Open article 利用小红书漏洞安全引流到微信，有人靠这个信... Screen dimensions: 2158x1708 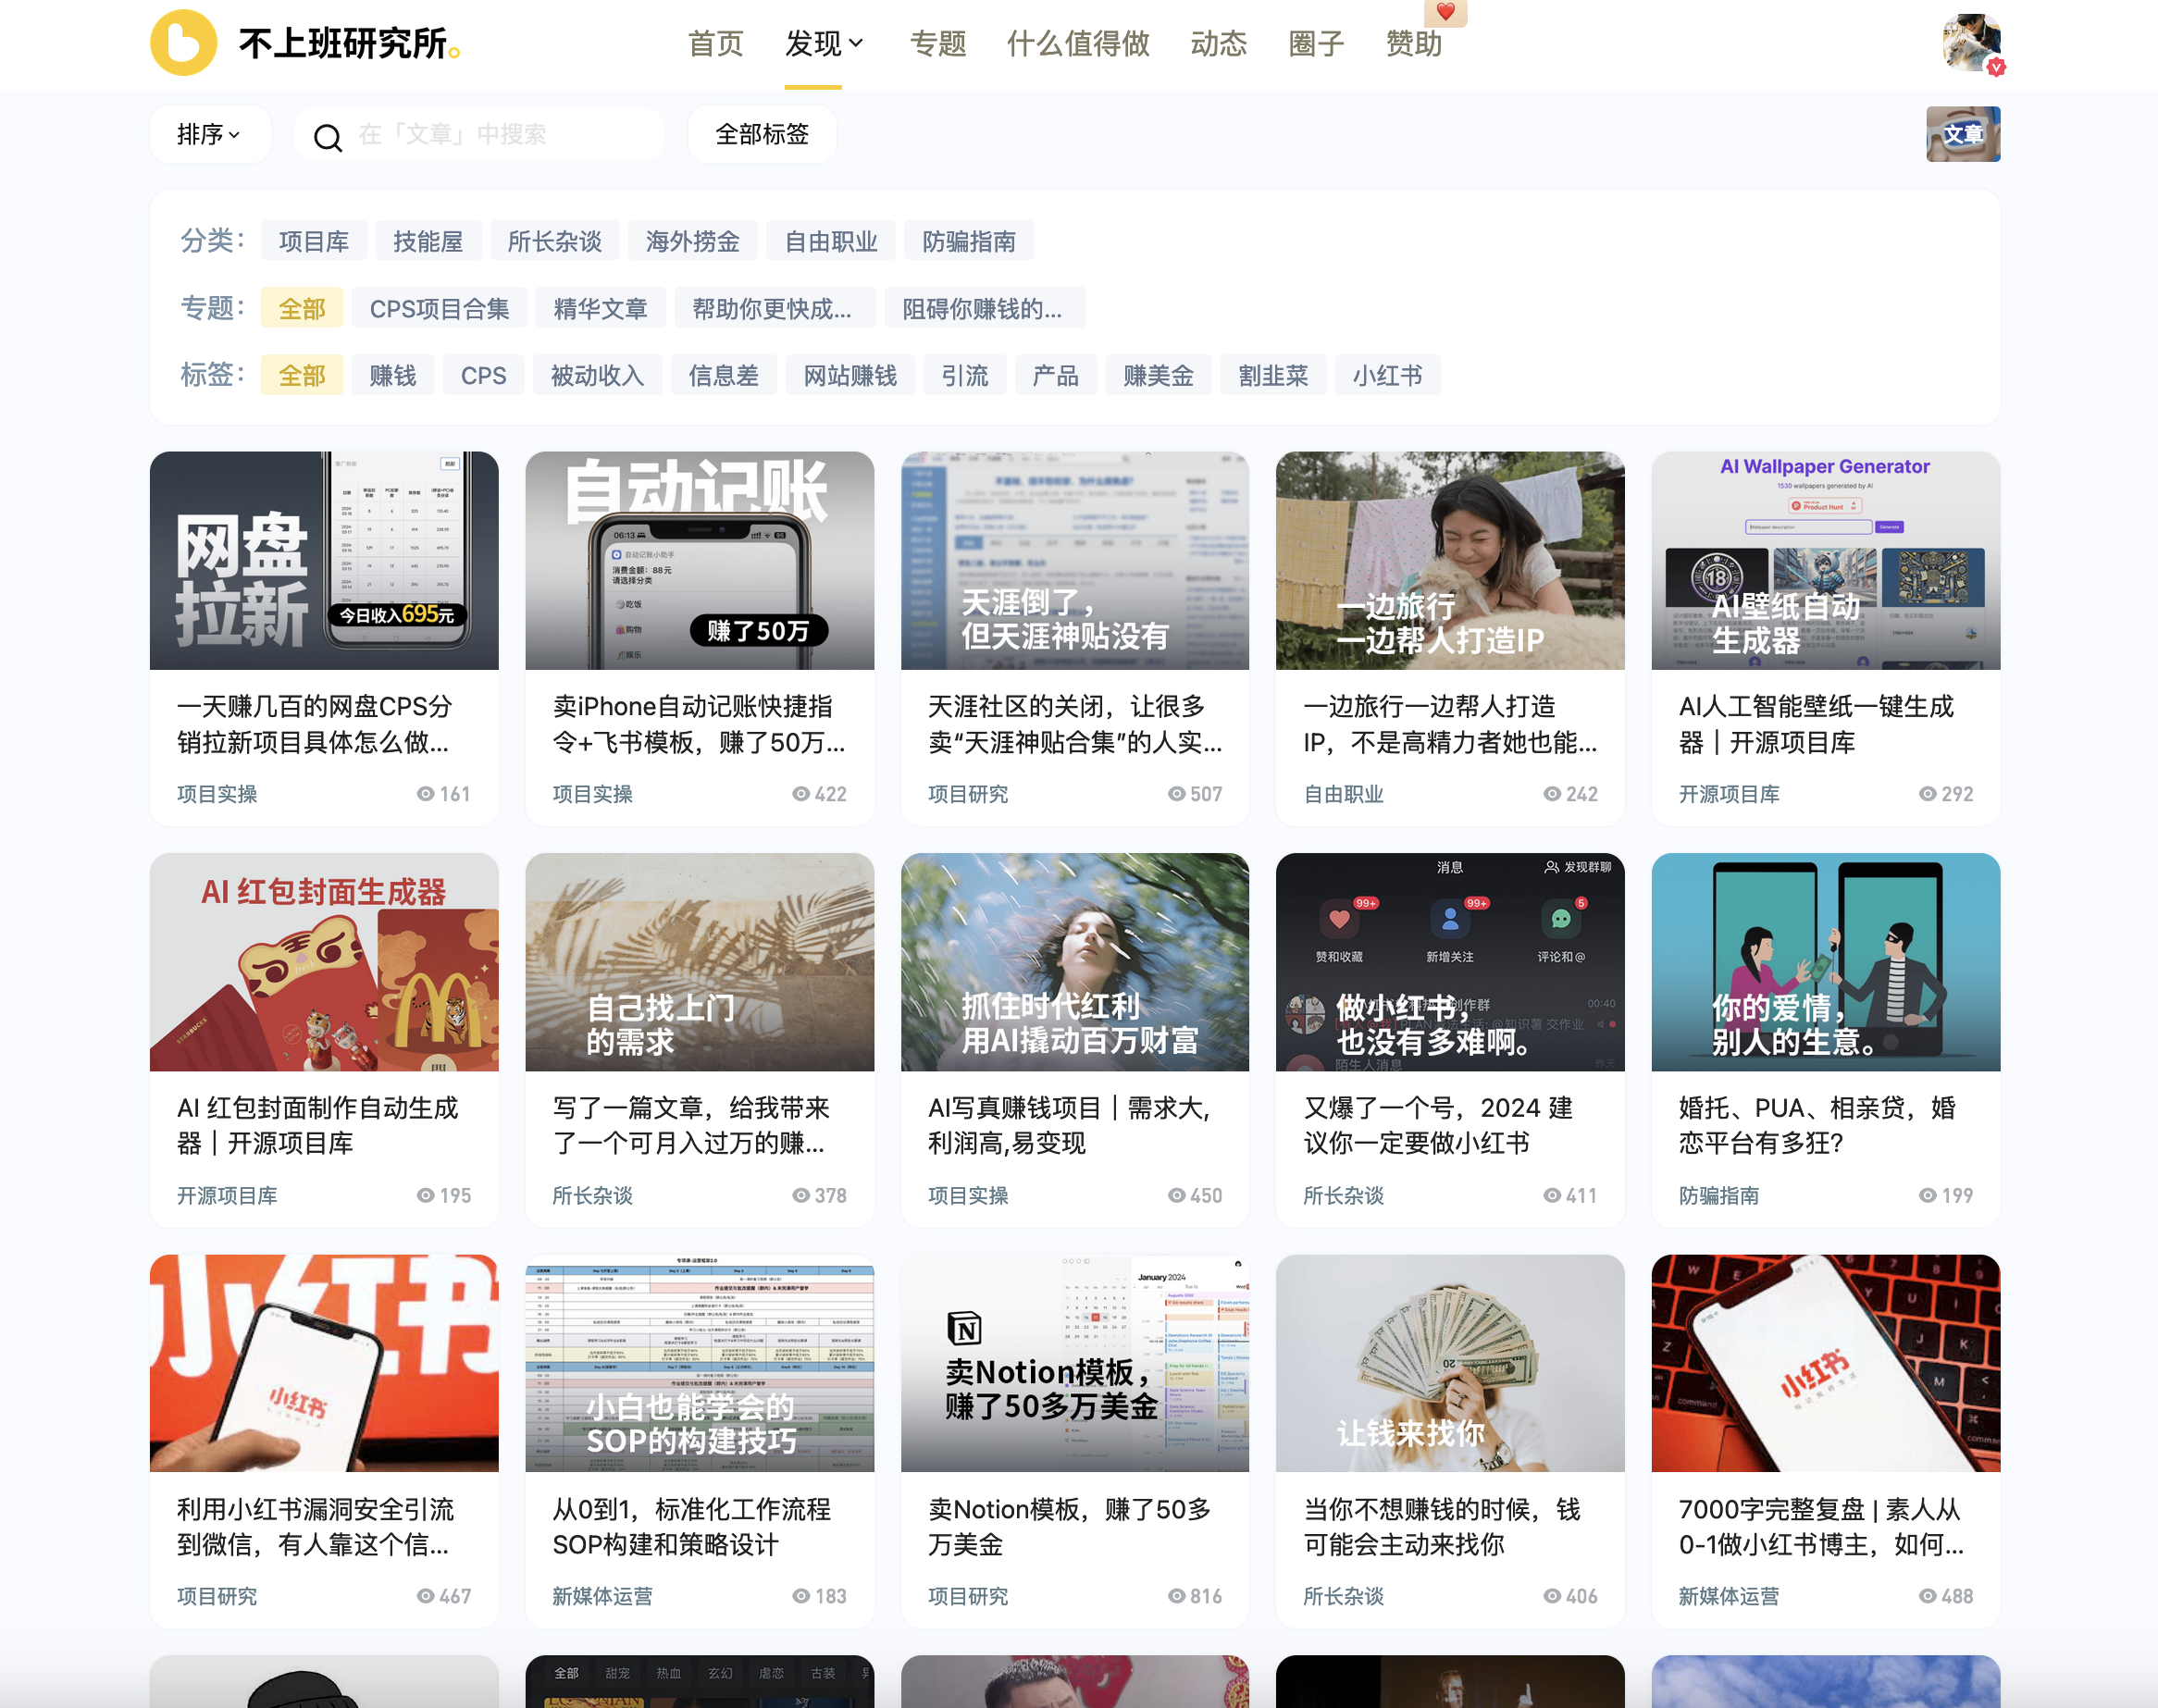point(316,1527)
